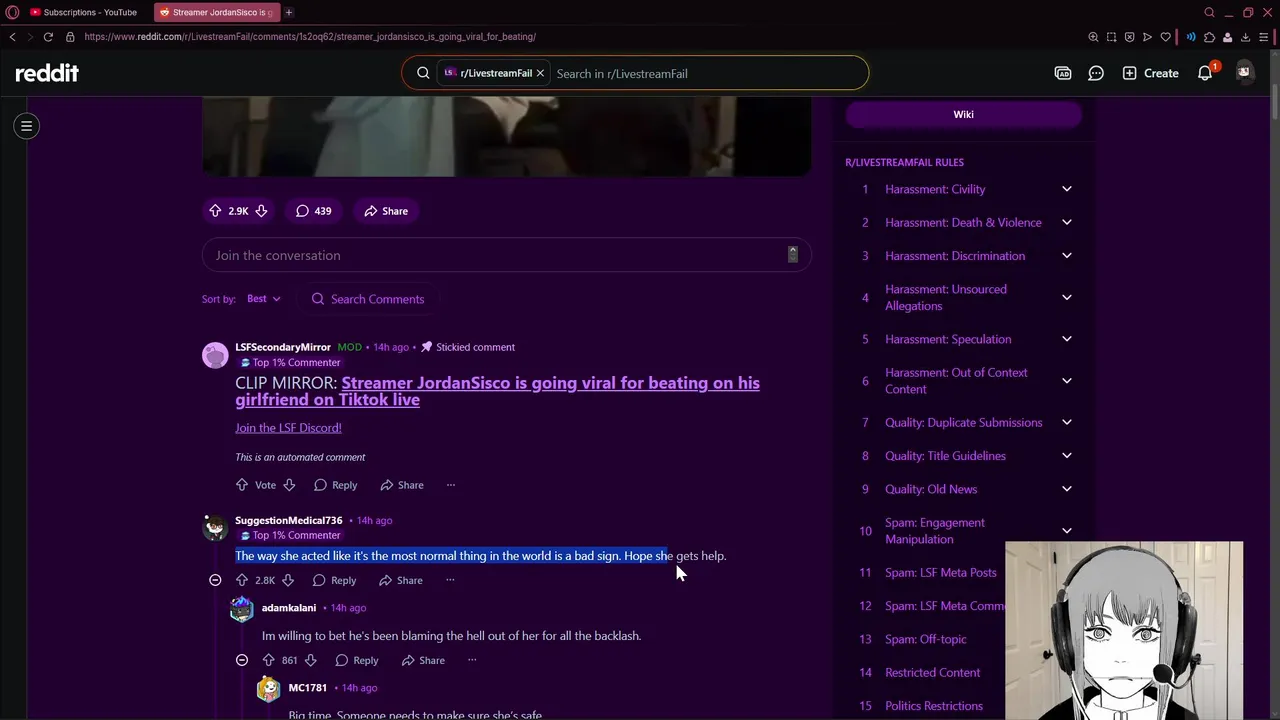Switch to Streamer JordanSisco Reddit tab
Screen dimensions: 1280x720
coord(217,12)
